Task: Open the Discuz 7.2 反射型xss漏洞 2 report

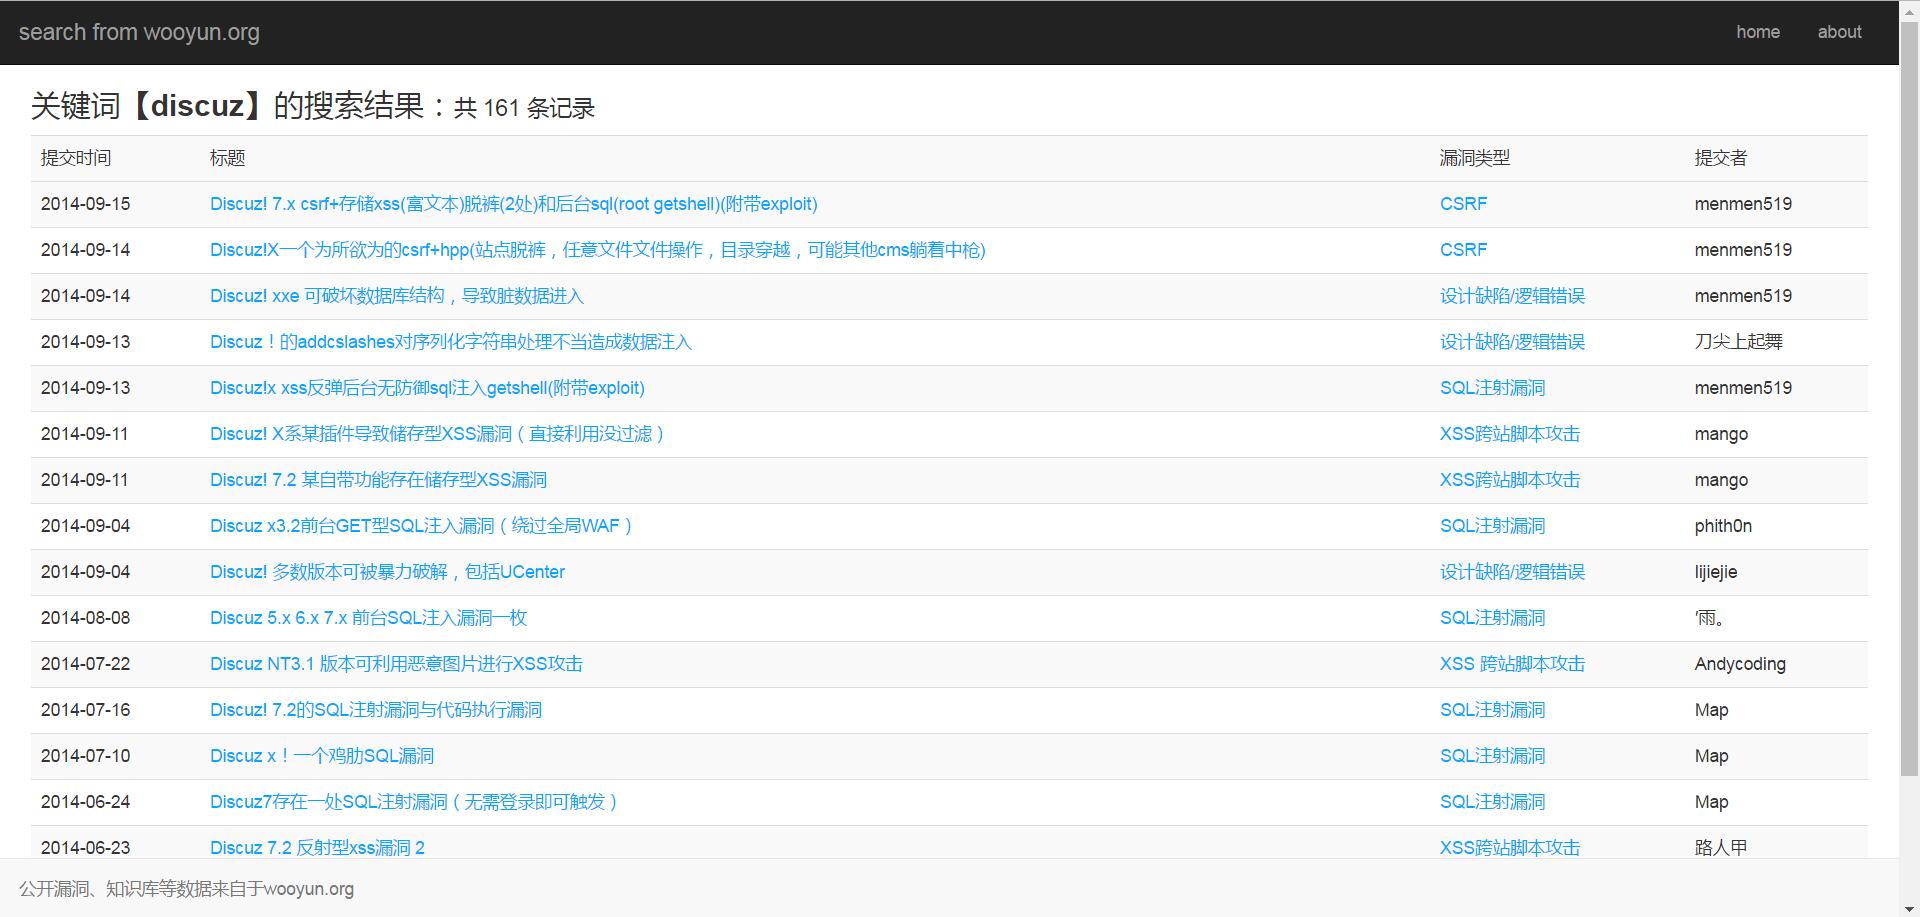Action: (x=317, y=847)
